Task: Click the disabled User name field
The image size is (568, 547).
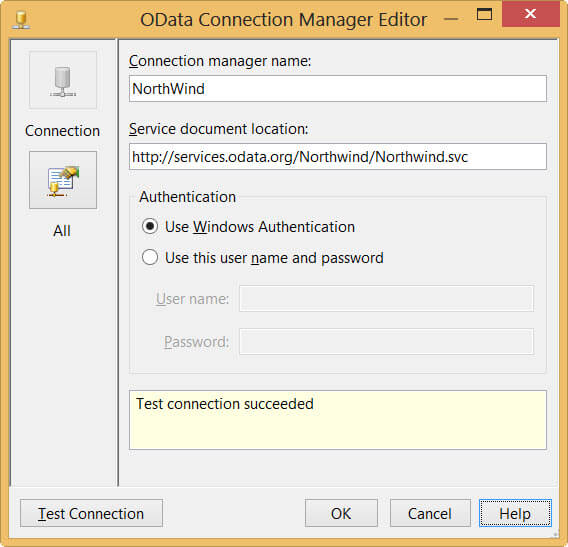Action: pyautogui.click(x=386, y=299)
